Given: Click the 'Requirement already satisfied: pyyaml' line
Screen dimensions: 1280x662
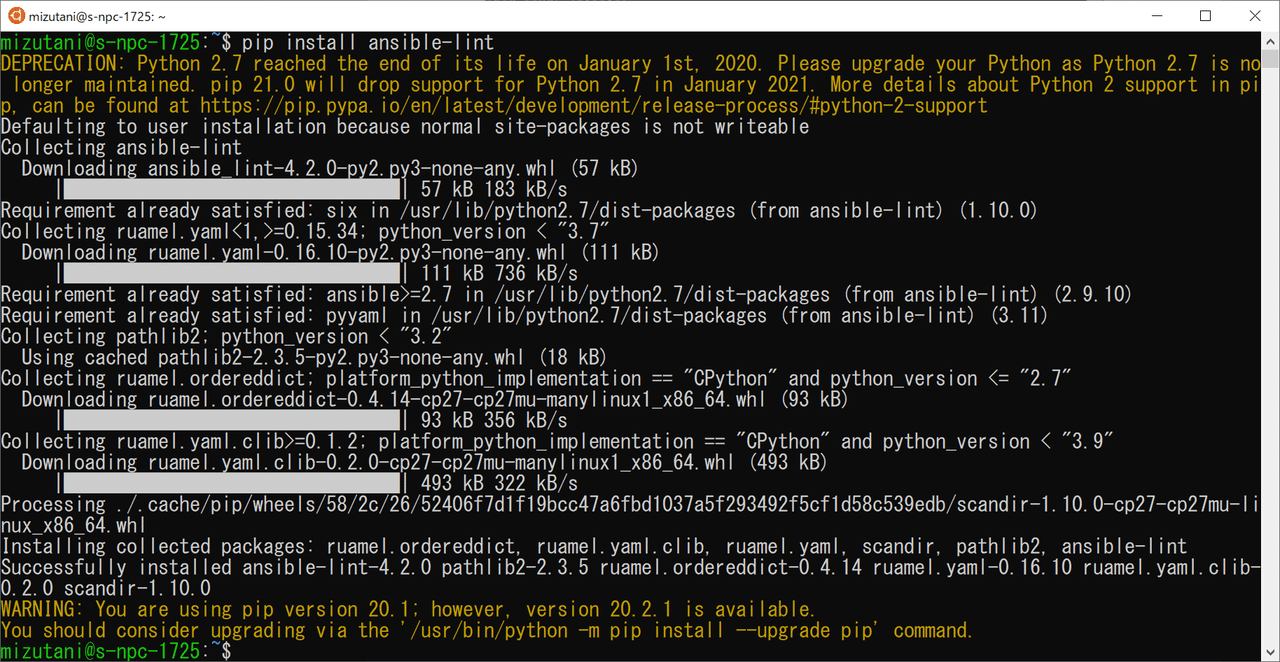Looking at the screenshot, I should pos(524,316).
